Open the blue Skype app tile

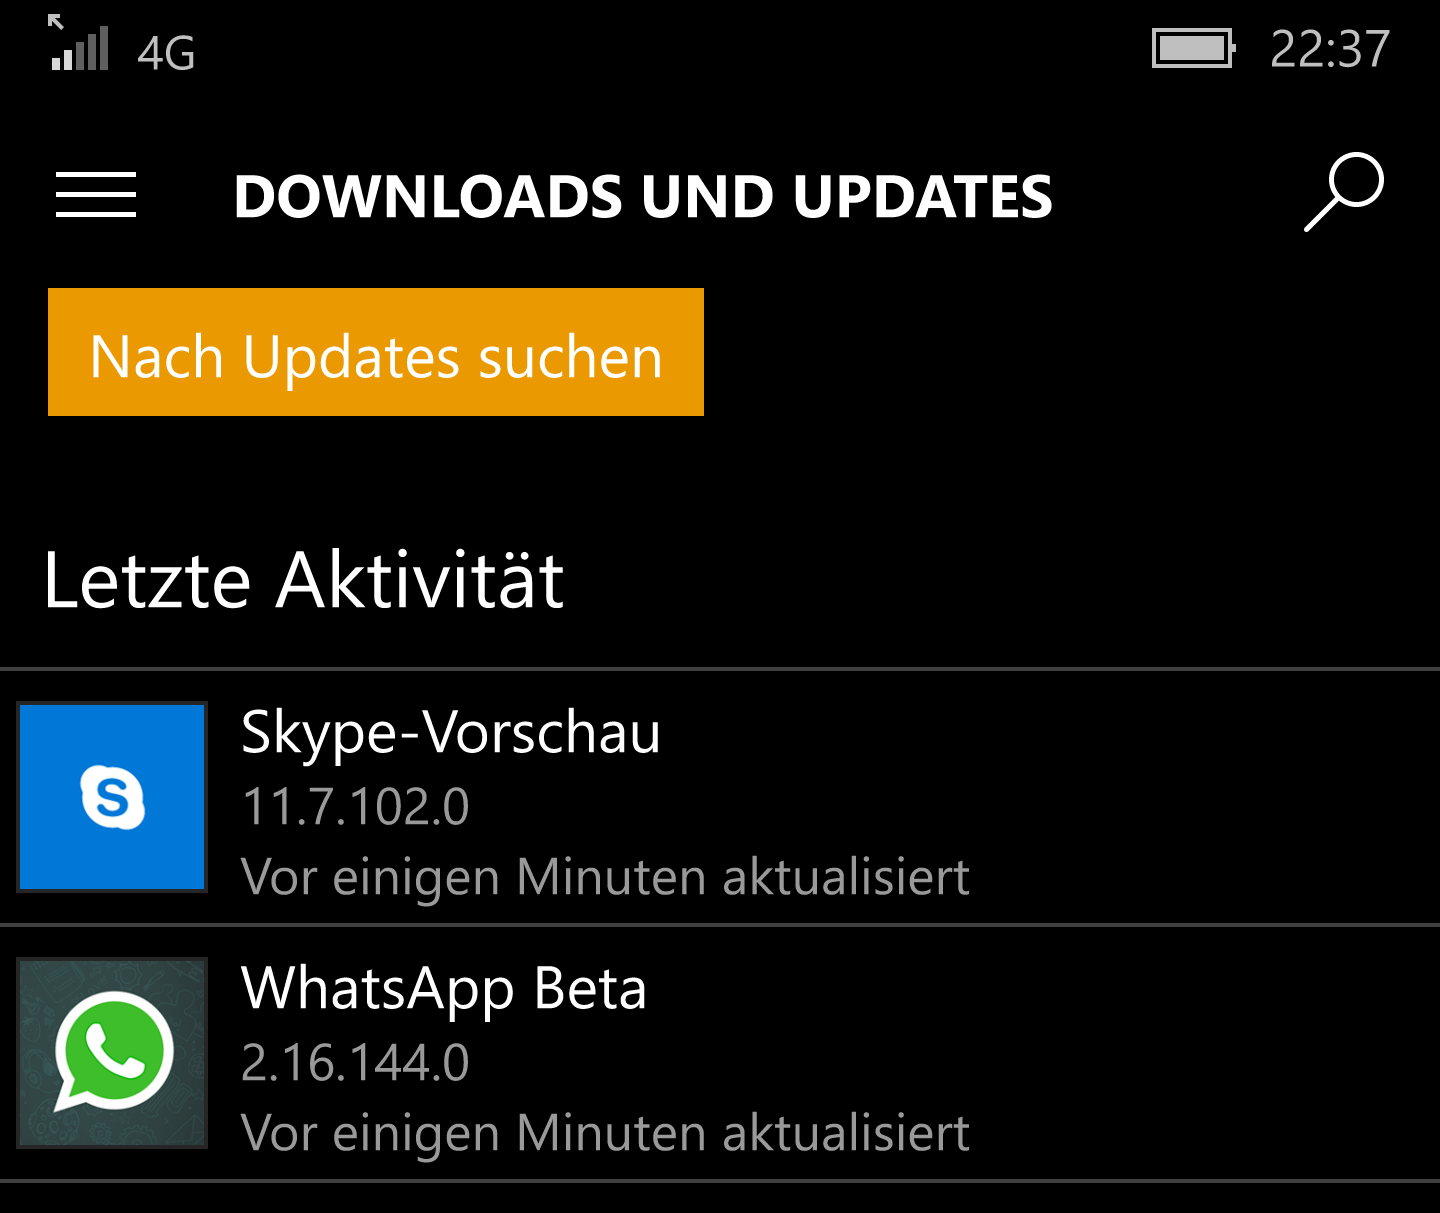112,797
